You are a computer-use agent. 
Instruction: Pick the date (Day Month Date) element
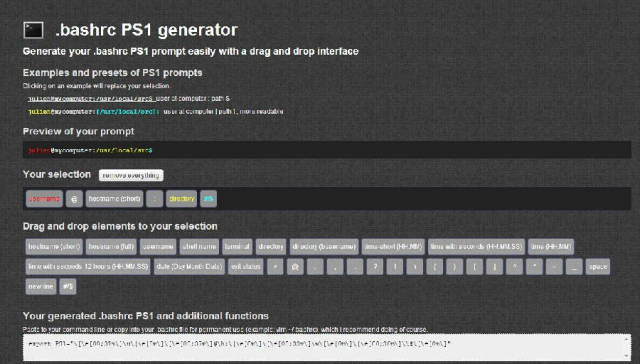[189, 266]
